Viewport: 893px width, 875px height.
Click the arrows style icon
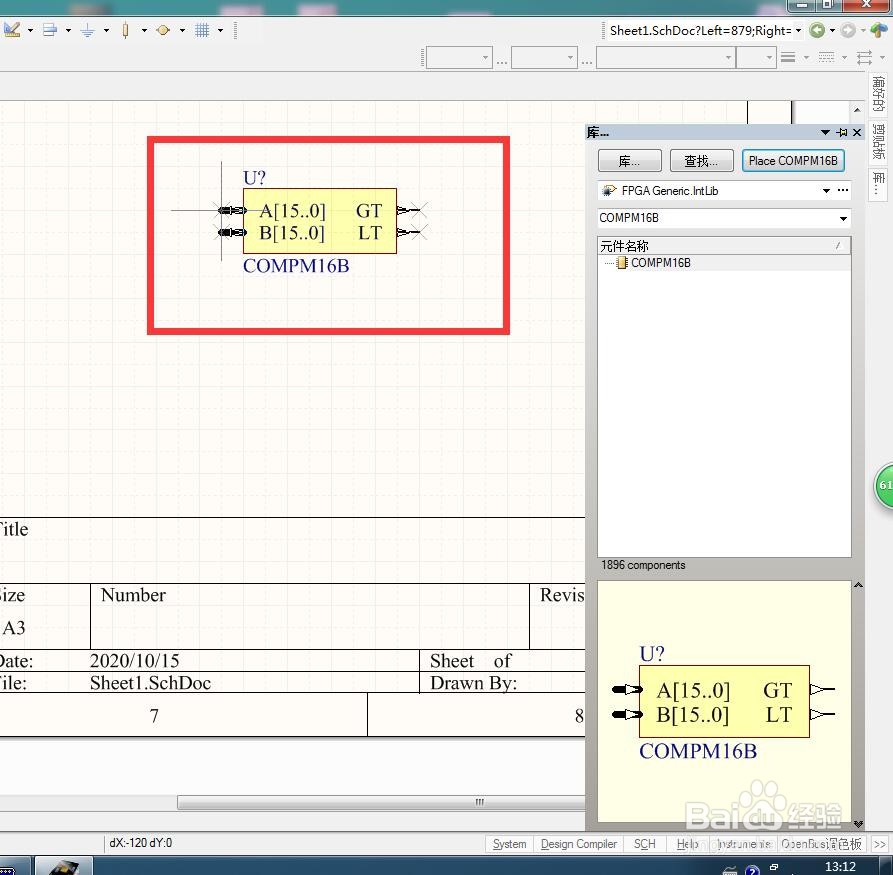[865, 57]
